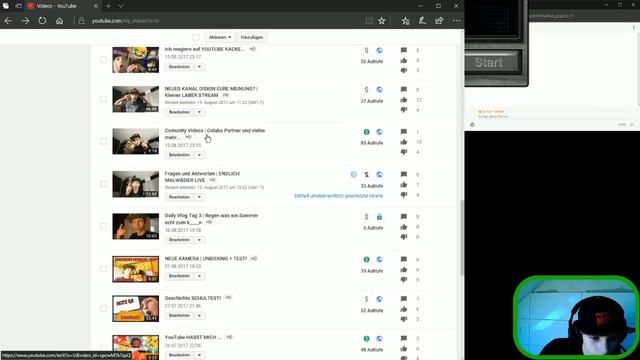Open the browser more options menu
The width and height of the screenshot is (640, 360).
pos(456,21)
